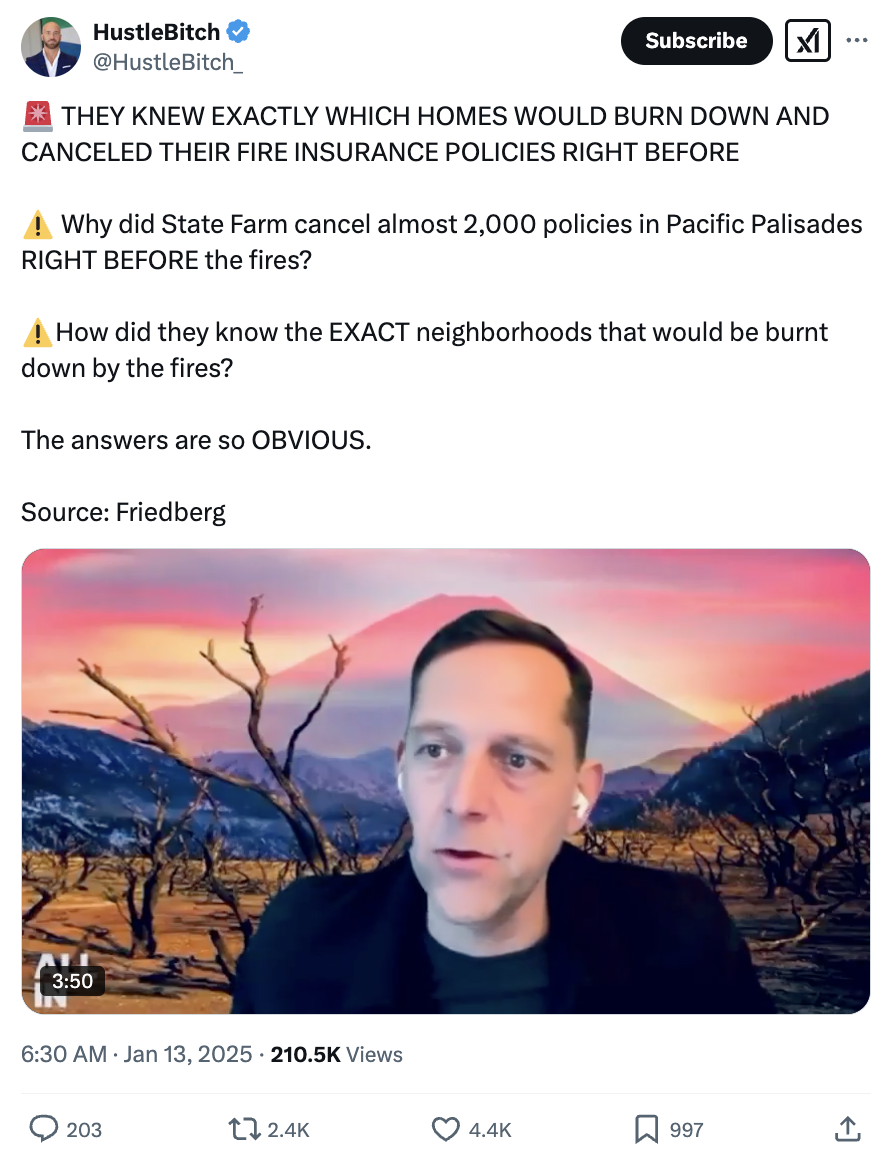
Task: Open the 6:30 AM Jan 13, 2025 timestamp
Action: pos(136,1054)
